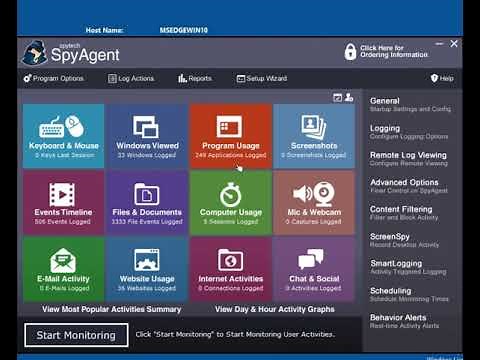Open the red Program Usage tile
480x360 pixels.
(x=231, y=136)
